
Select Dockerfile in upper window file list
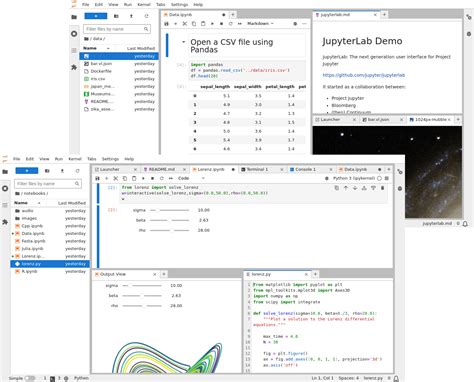119,71
